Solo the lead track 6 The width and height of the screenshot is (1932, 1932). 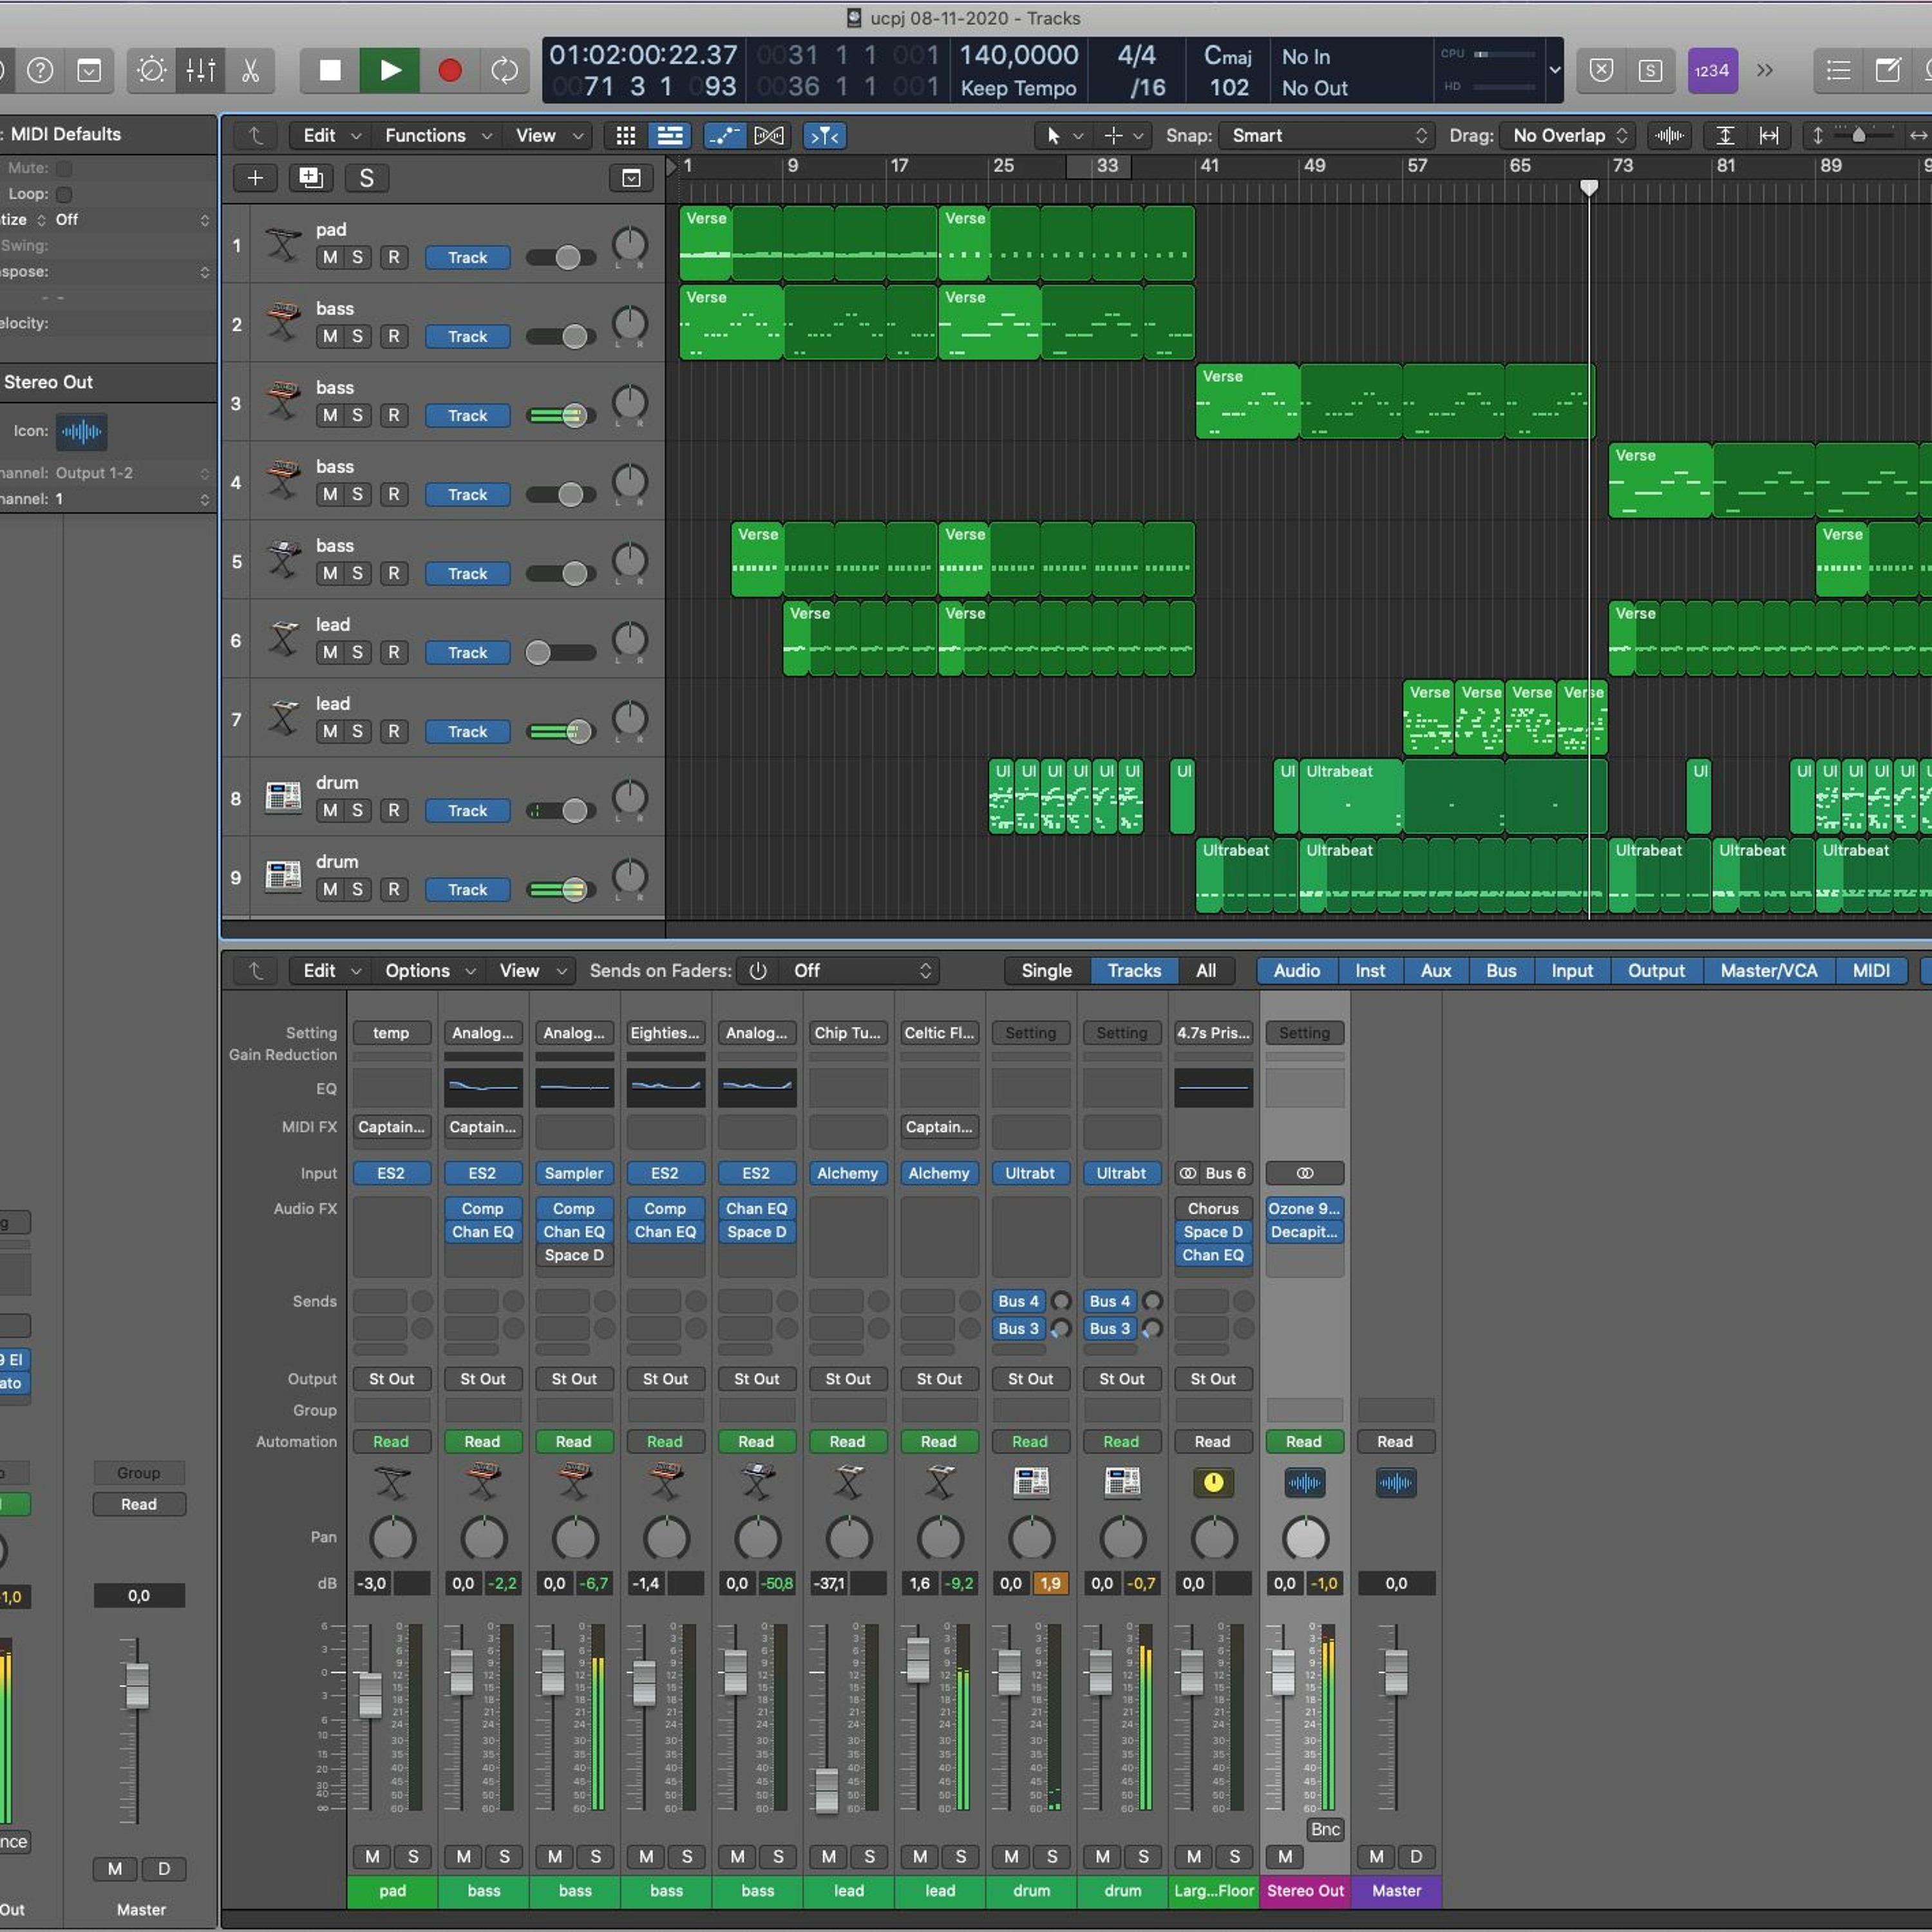pyautogui.click(x=357, y=652)
